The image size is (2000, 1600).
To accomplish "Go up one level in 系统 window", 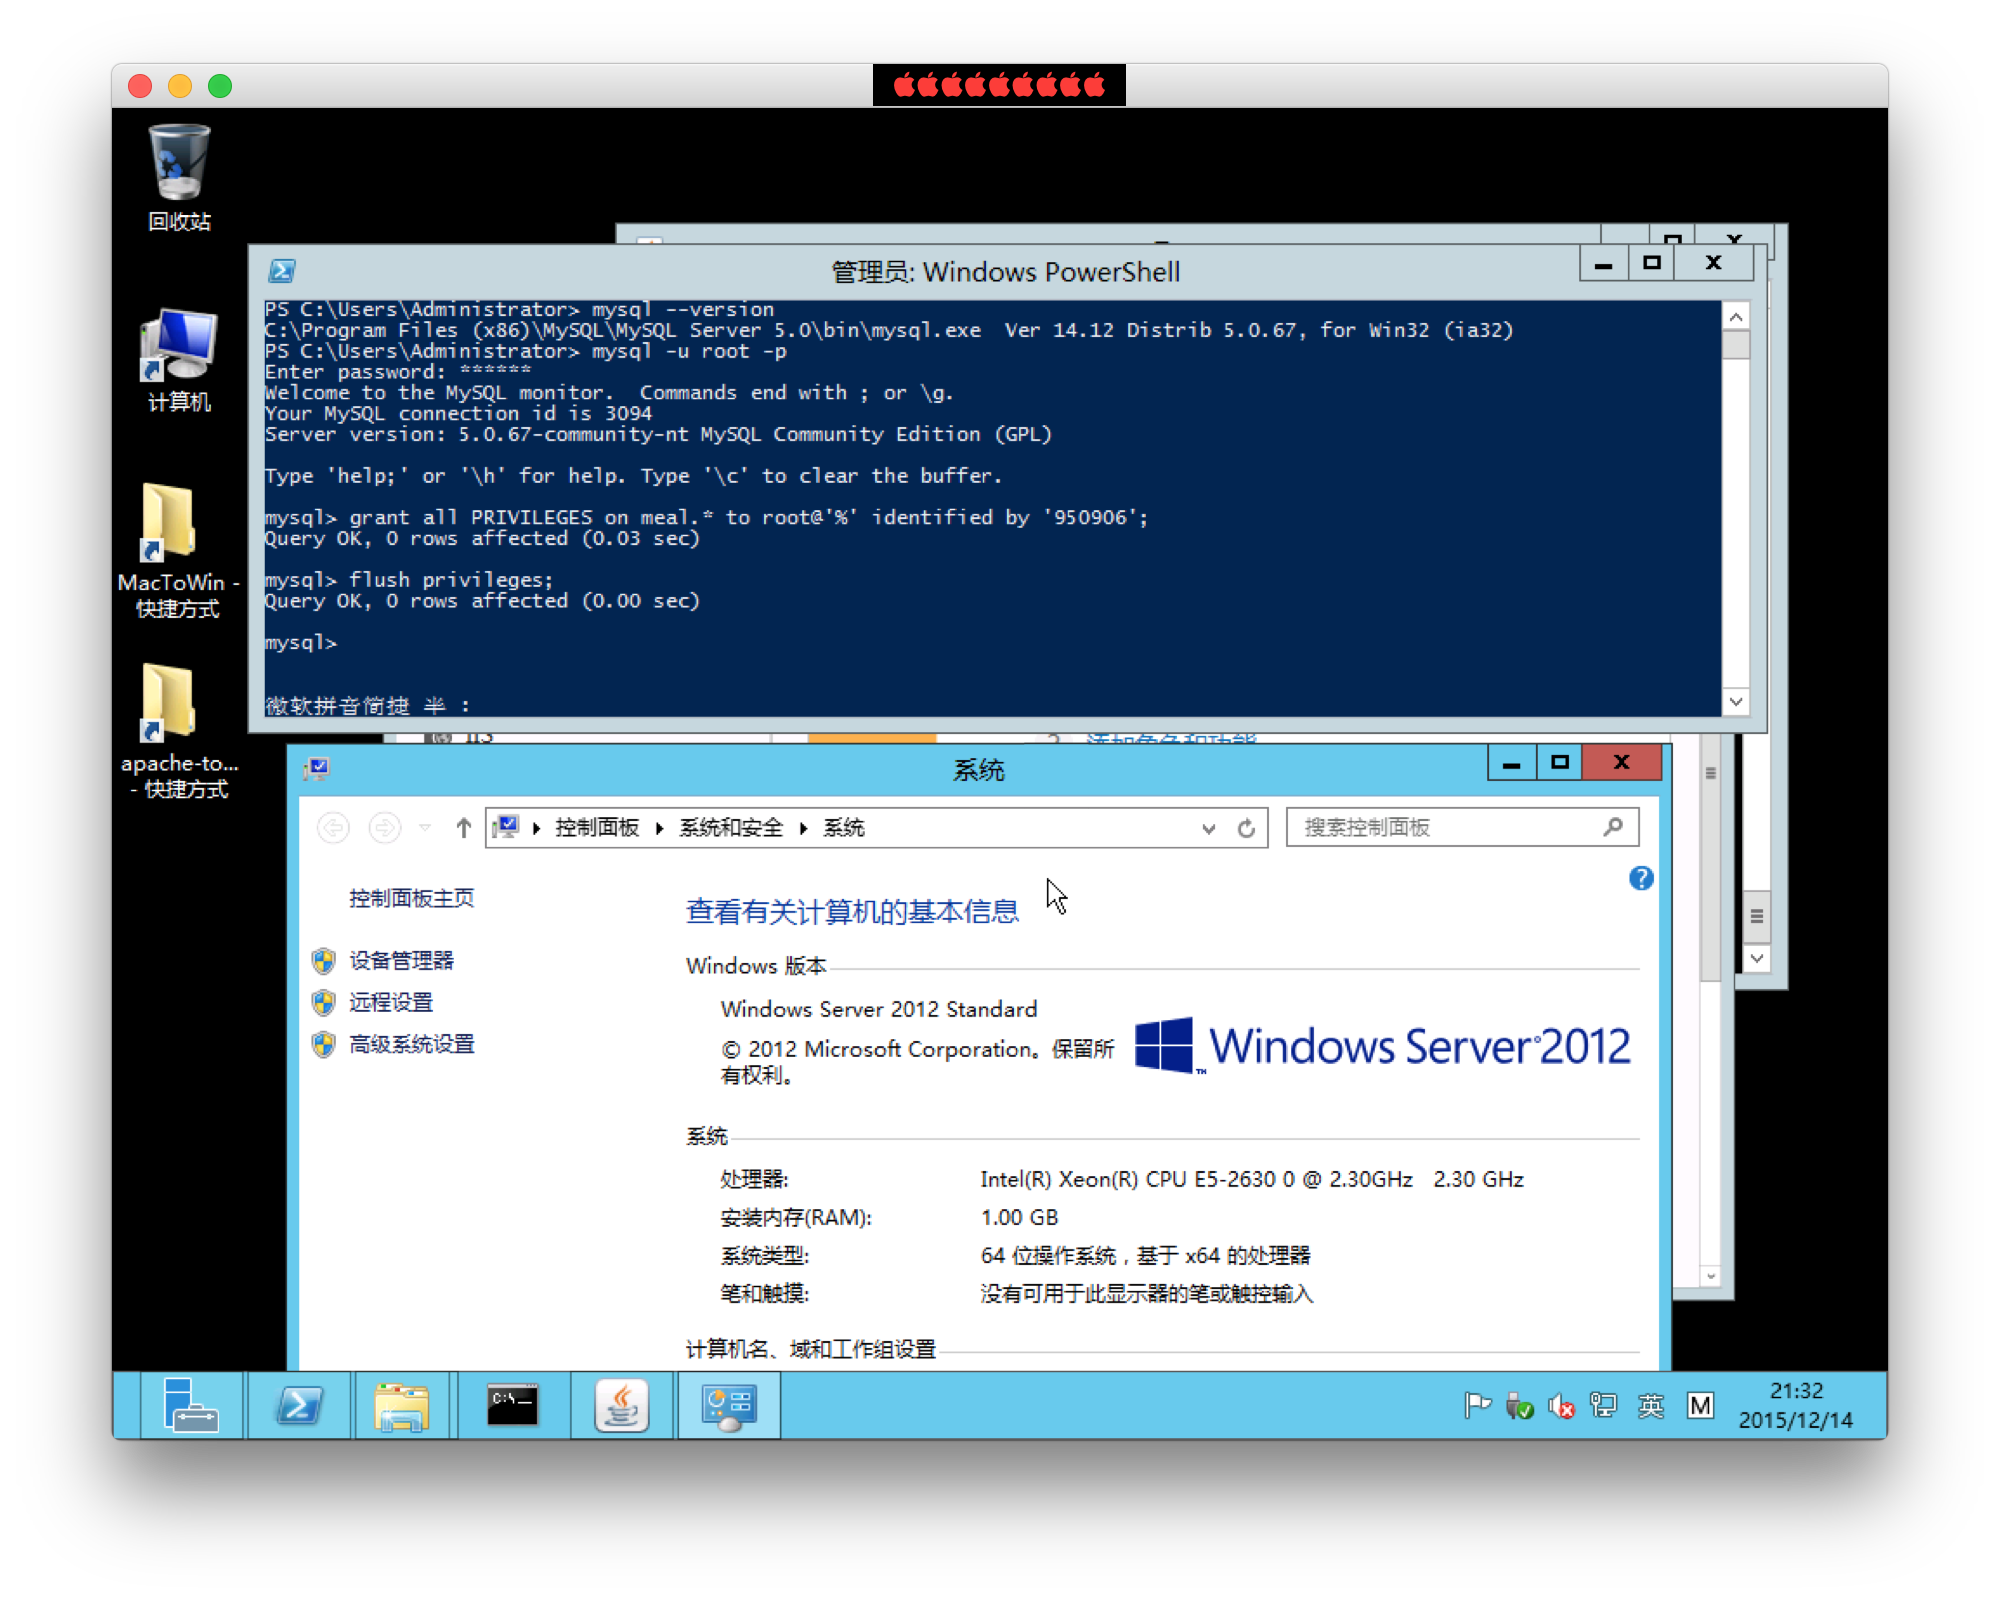I will coord(463,828).
